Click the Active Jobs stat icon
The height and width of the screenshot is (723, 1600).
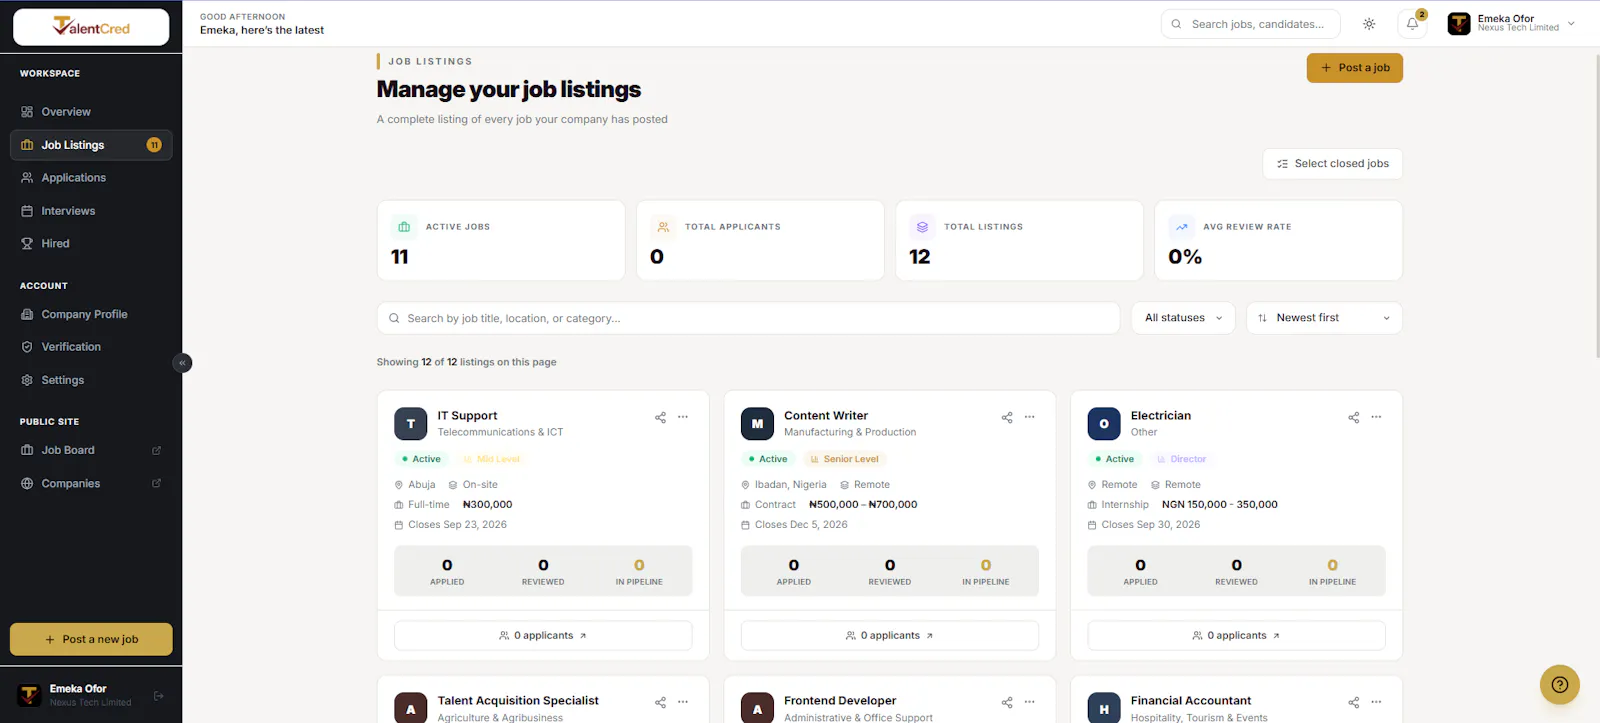(404, 227)
